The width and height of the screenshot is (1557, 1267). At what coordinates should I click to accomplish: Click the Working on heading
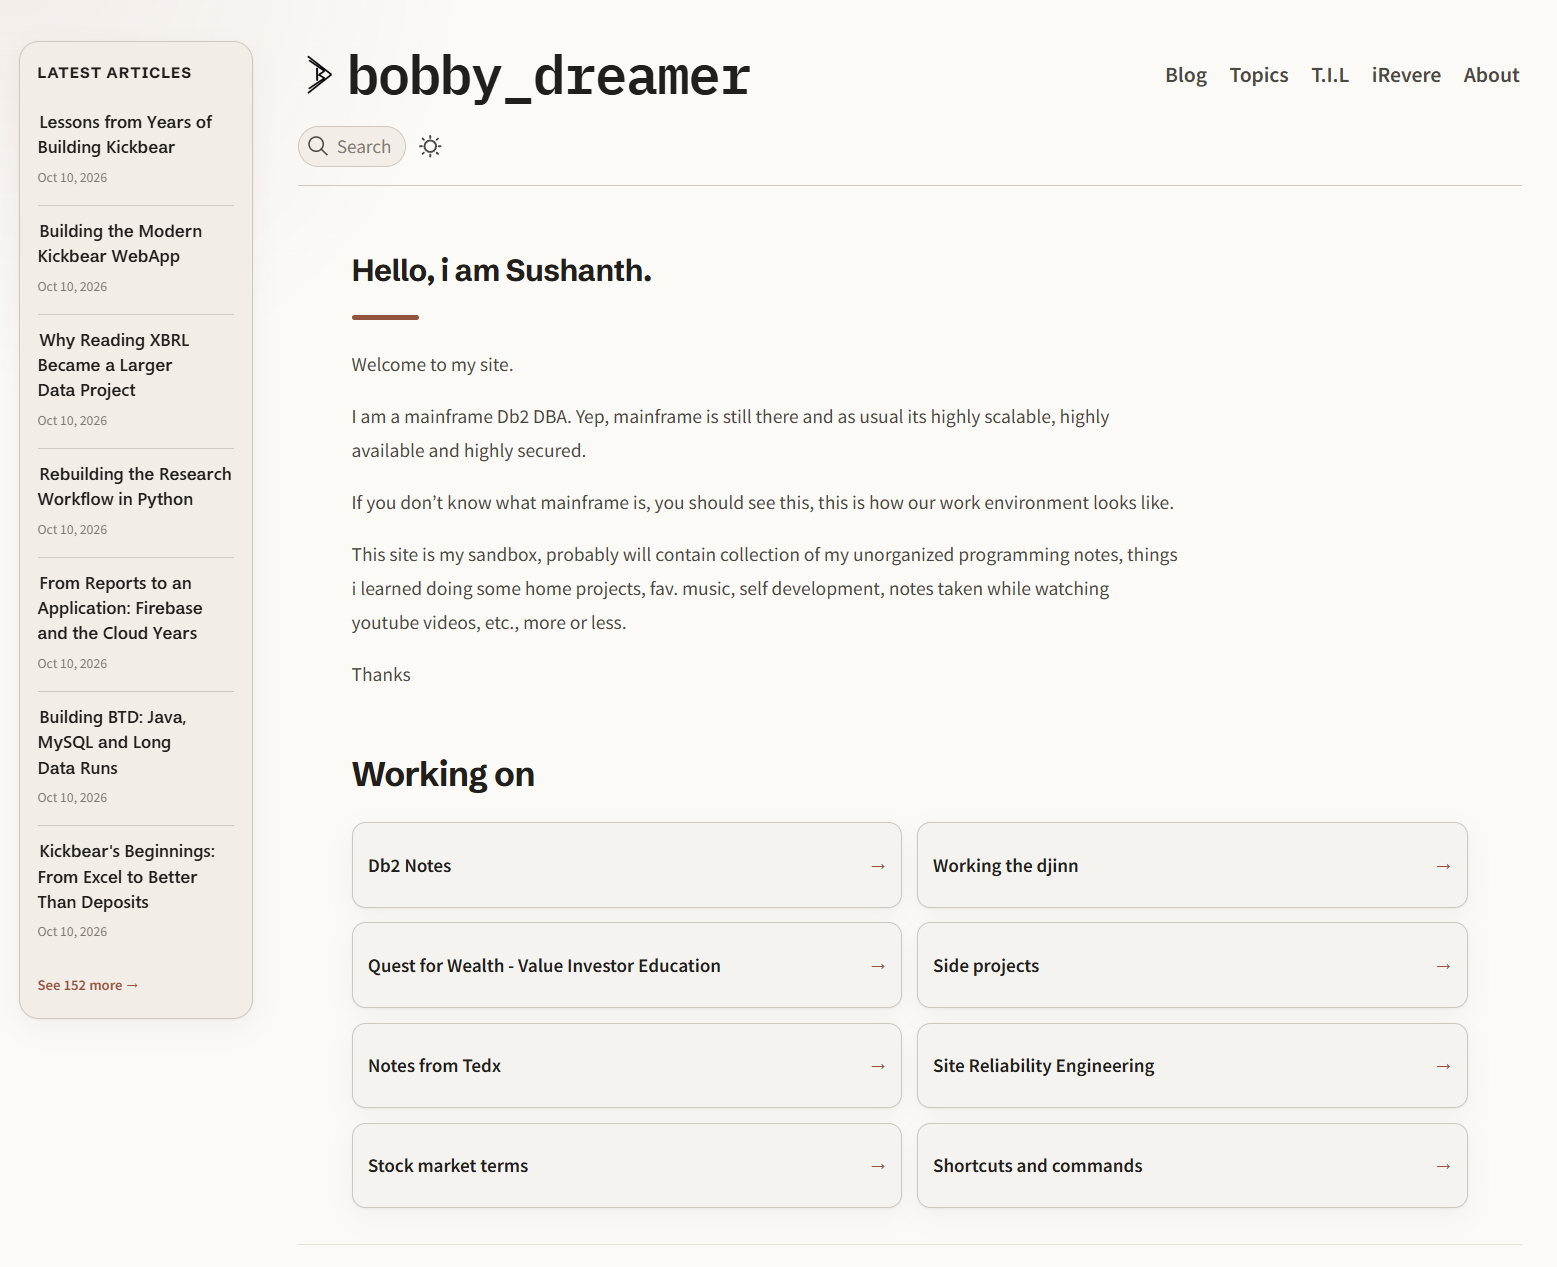(443, 775)
